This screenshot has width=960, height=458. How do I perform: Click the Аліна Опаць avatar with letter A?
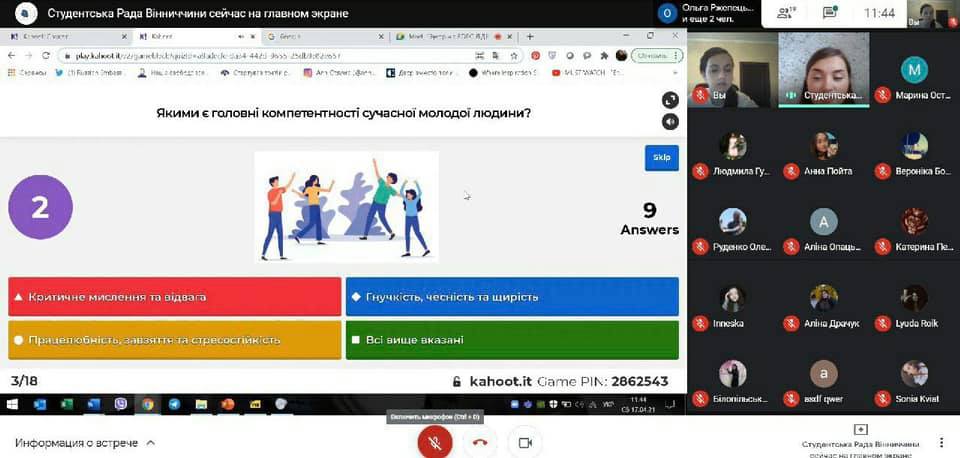823,222
